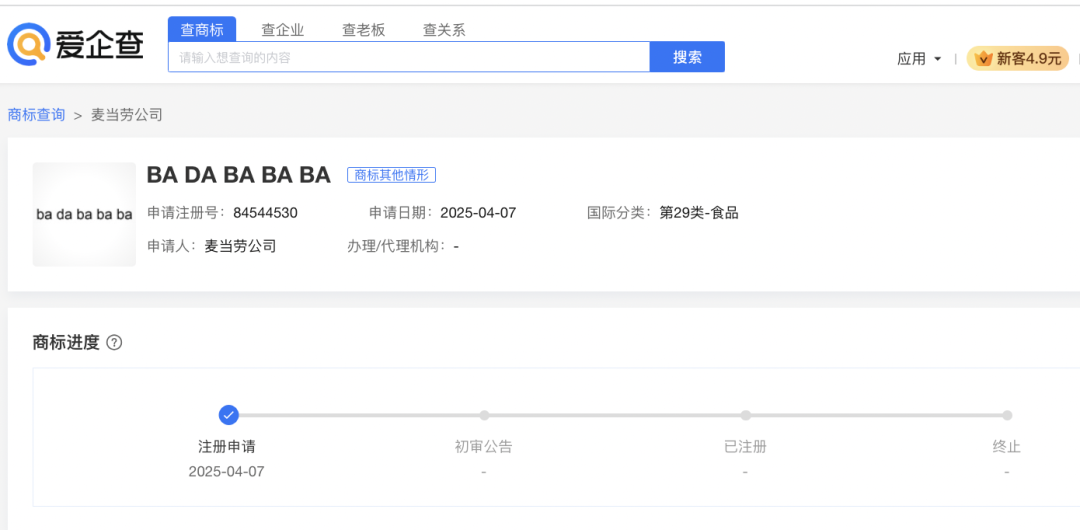Screen dimensions: 1080x530
Task: Switch to the 查关系 tab
Action: point(444,30)
